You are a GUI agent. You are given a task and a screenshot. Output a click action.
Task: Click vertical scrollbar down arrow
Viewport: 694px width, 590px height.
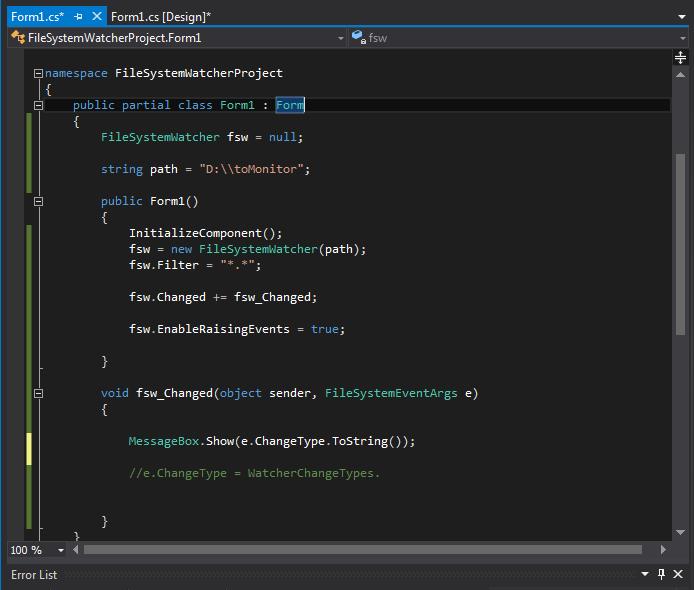(681, 532)
